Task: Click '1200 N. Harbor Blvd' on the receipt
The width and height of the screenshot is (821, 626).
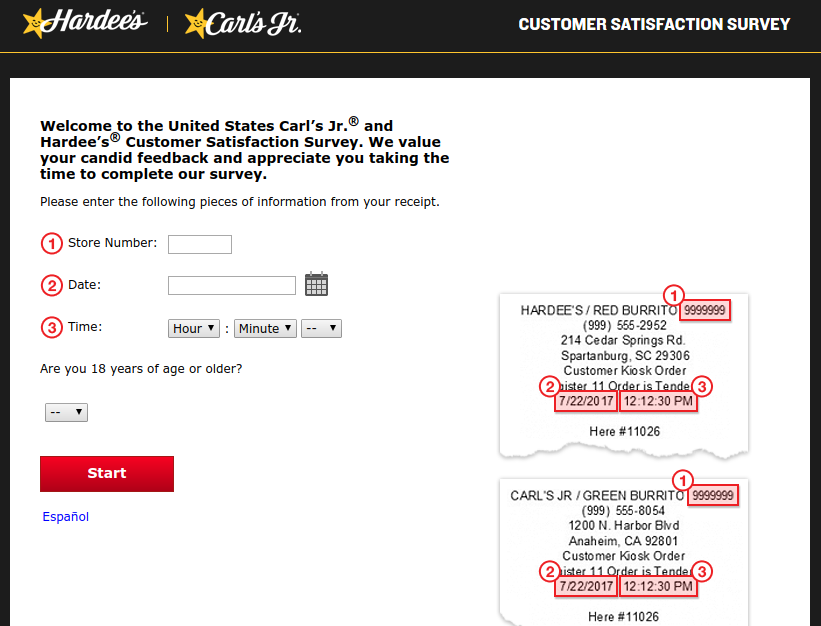Action: [624, 526]
